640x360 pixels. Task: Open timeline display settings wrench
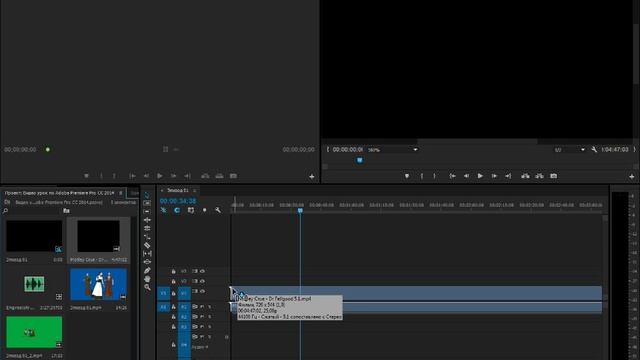pos(218,210)
